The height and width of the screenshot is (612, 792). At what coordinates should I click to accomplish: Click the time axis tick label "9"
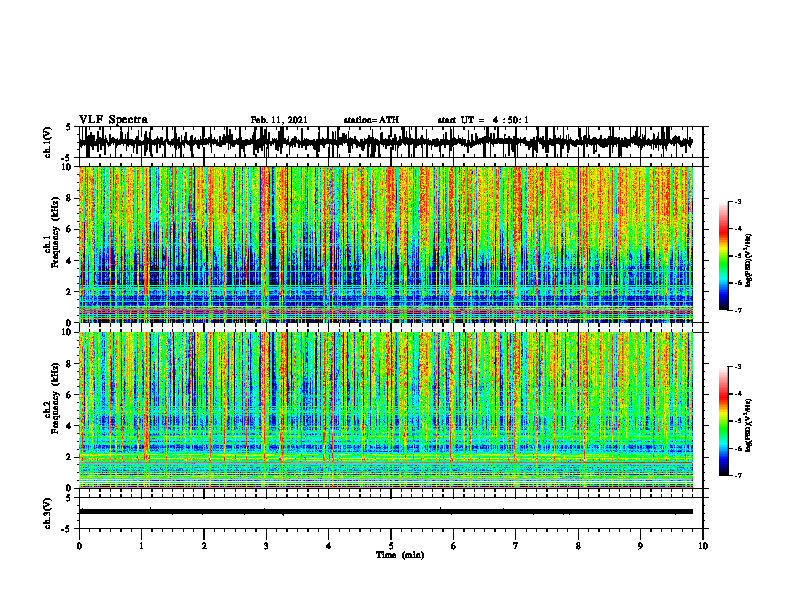[640, 546]
